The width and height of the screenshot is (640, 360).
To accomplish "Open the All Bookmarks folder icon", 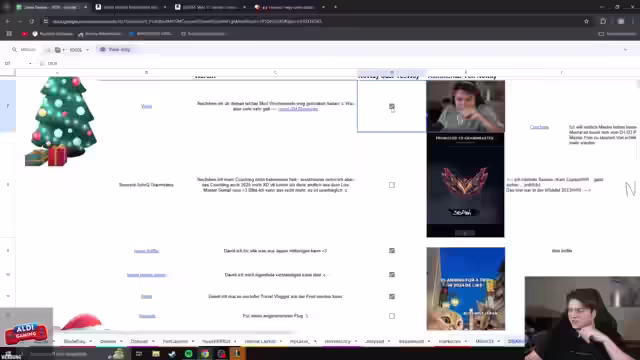I will click(601, 34).
